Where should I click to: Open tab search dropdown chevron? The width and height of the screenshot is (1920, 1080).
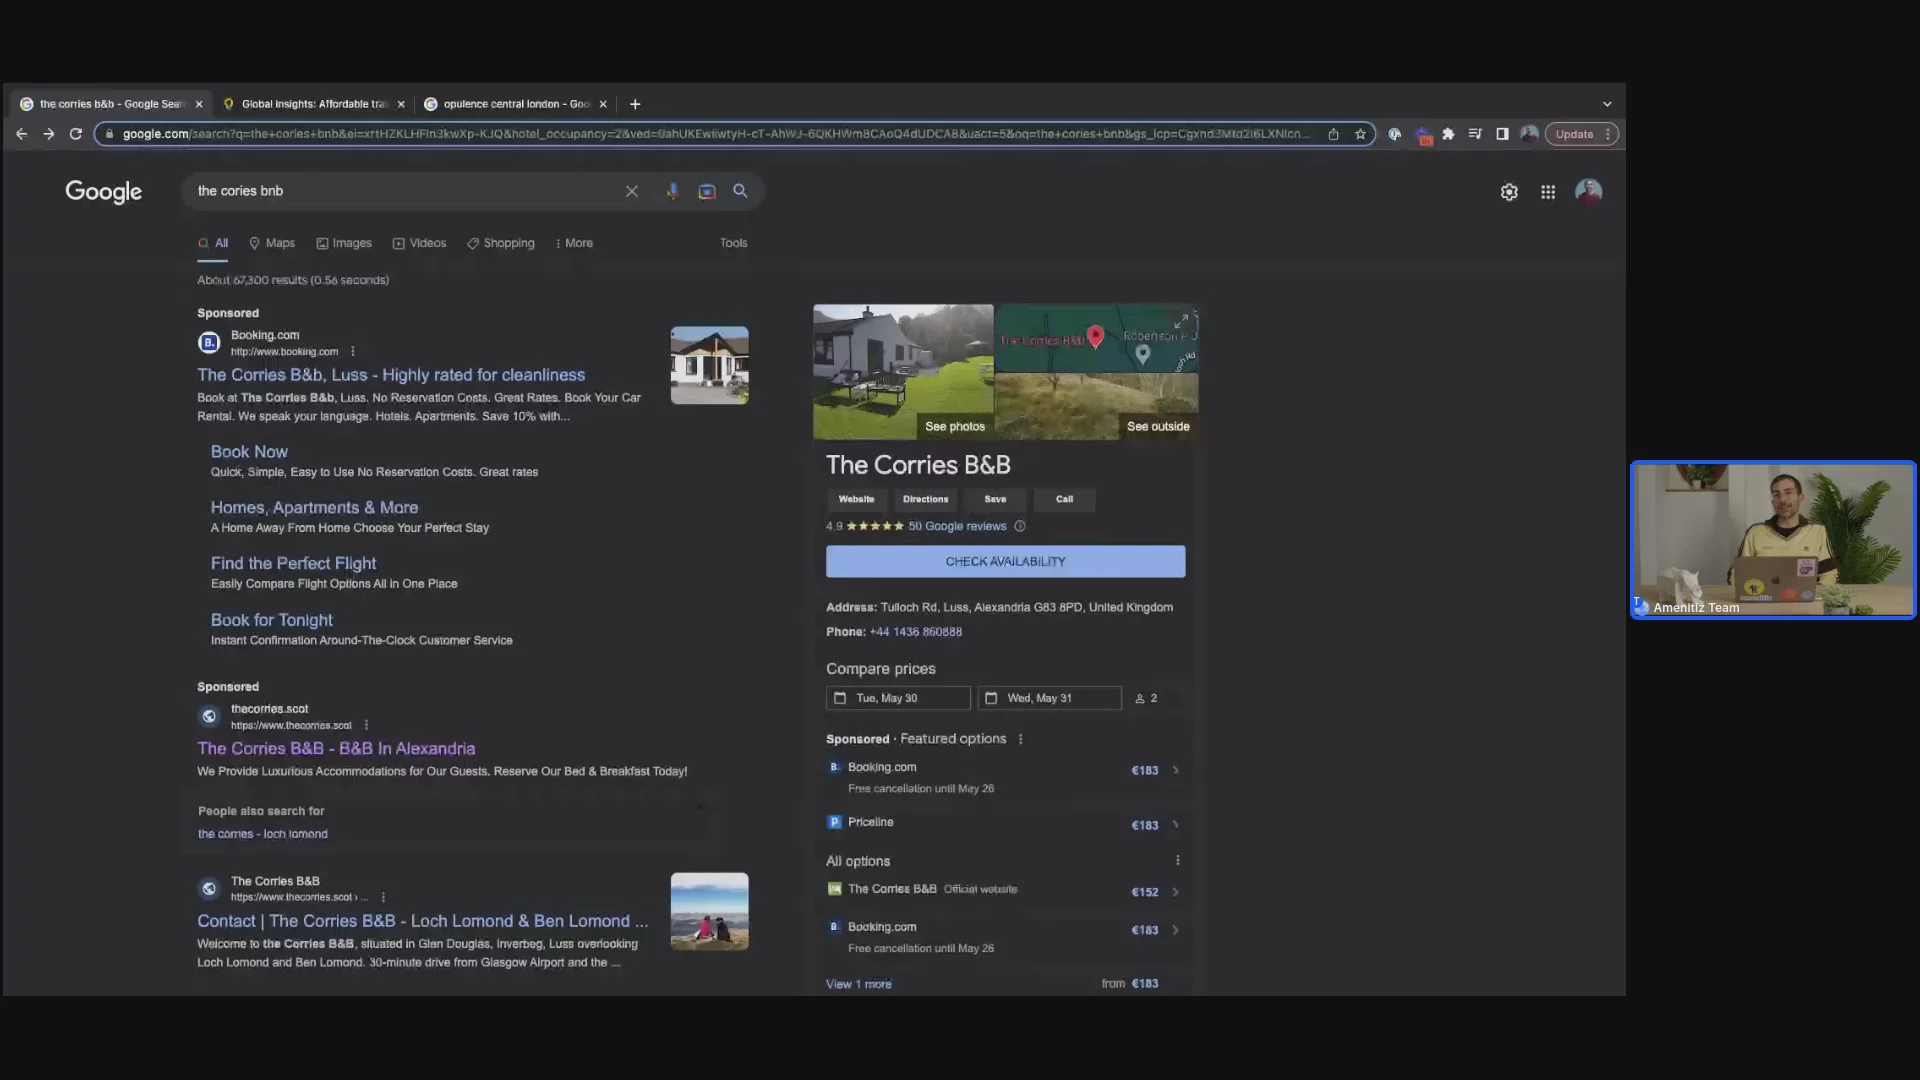(x=1607, y=104)
